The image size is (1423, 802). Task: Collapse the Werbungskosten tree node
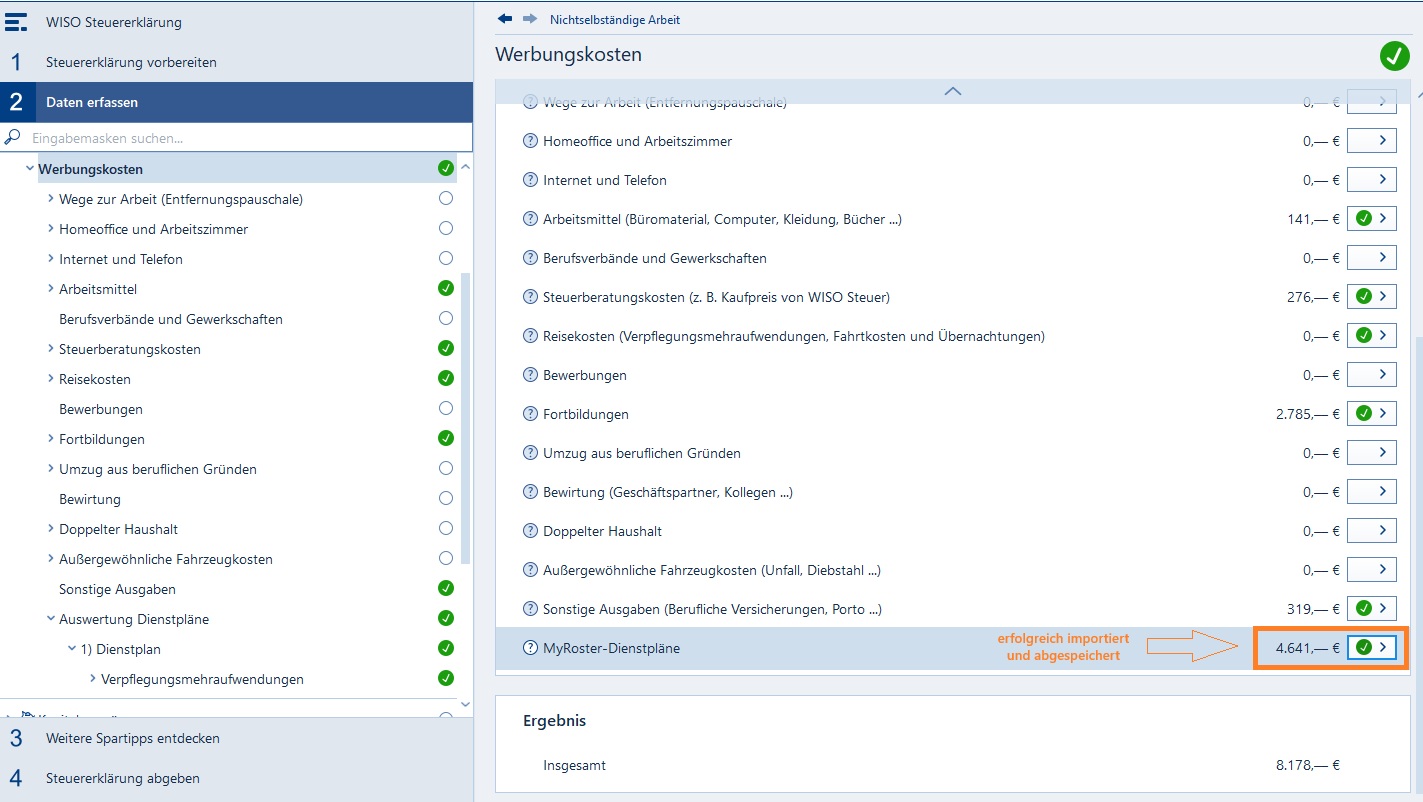click(x=30, y=169)
